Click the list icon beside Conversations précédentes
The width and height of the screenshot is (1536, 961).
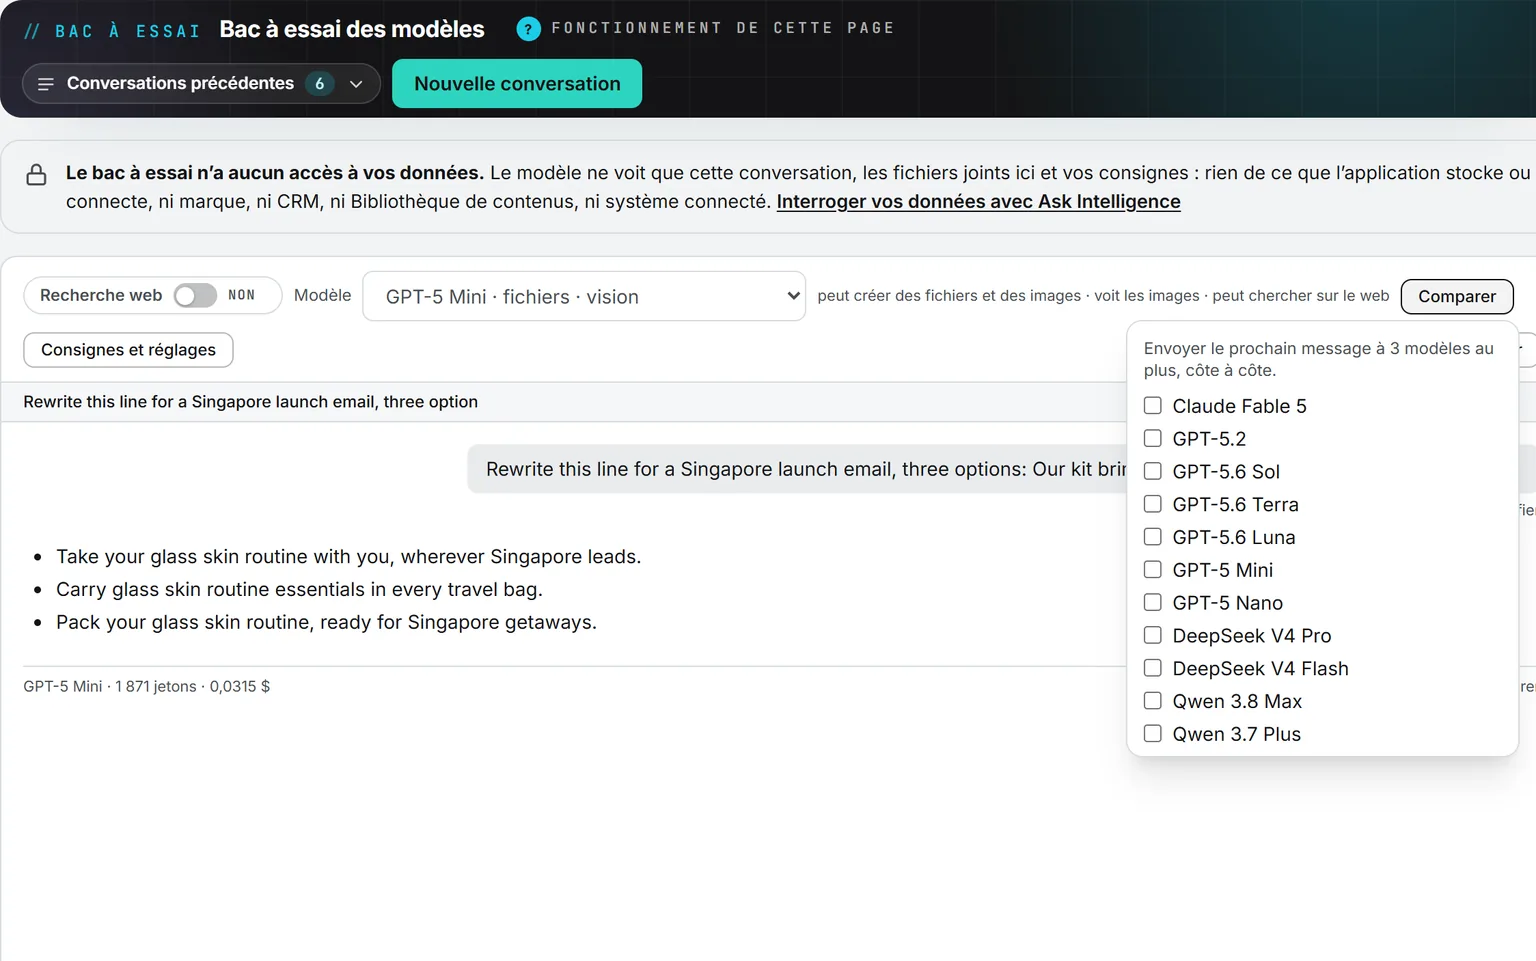45,84
